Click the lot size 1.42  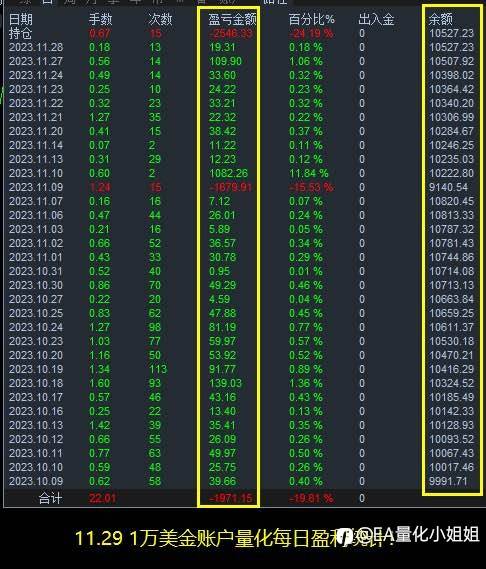pos(99,425)
